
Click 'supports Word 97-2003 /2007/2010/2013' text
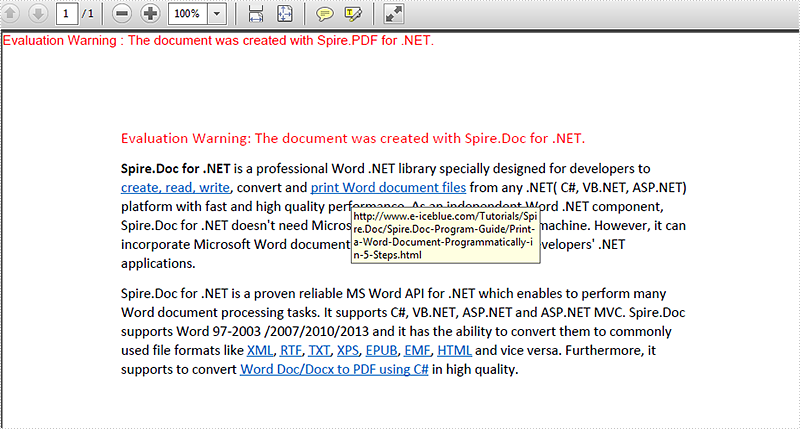245,332
